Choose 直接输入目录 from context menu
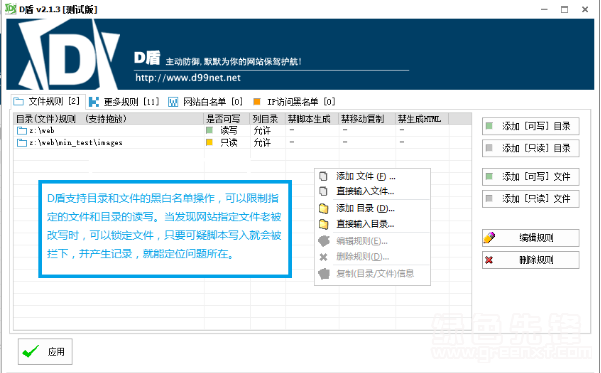 click(x=372, y=224)
